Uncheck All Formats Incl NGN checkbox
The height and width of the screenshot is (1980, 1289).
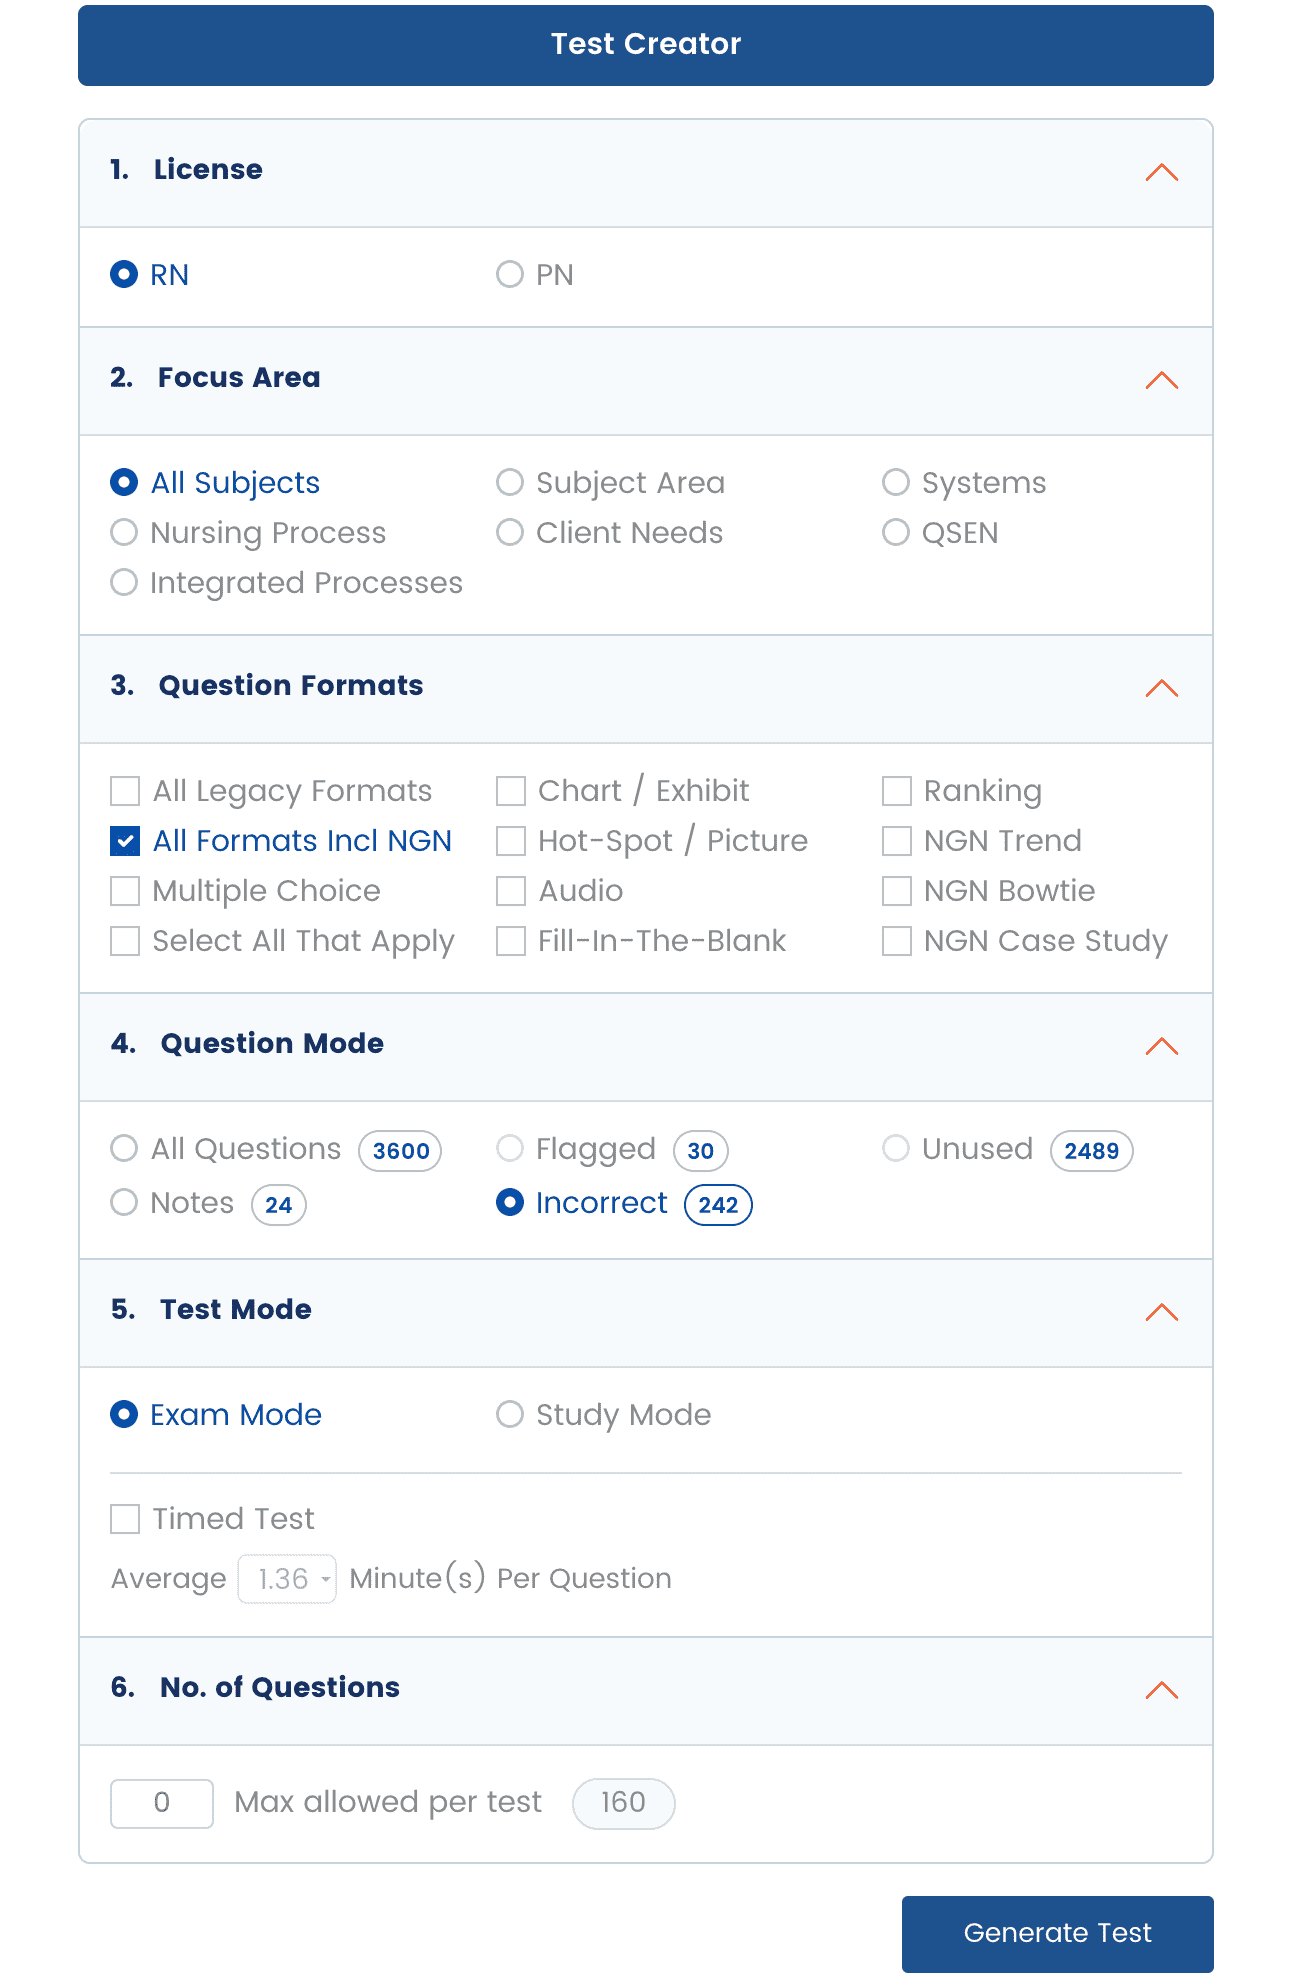pyautogui.click(x=125, y=841)
